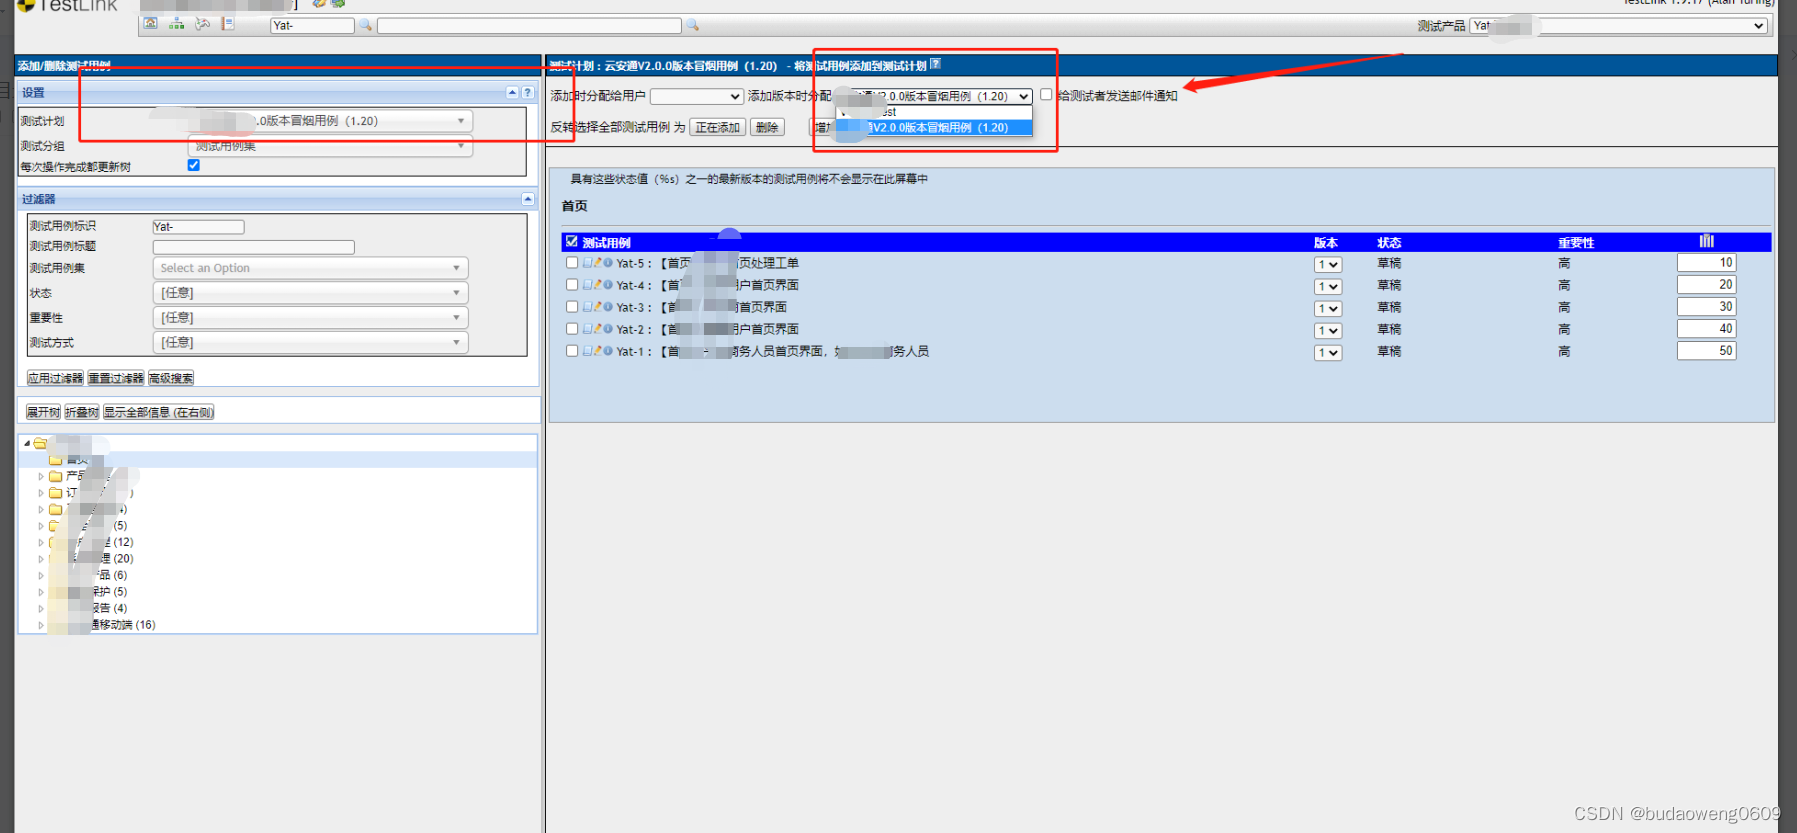Click the info icon for Yat-1
Screen dimensions: 1797x833
click(608, 351)
